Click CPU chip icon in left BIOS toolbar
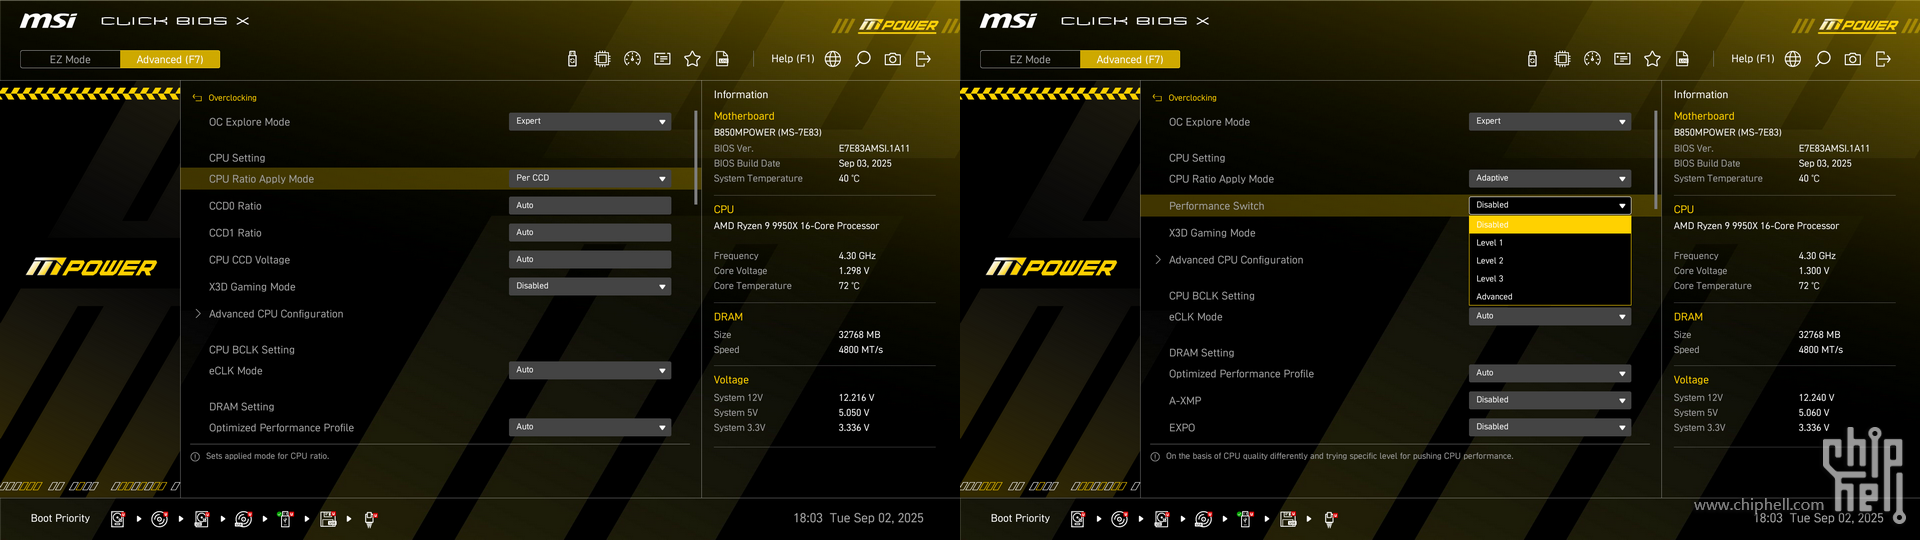Image resolution: width=1920 pixels, height=540 pixels. tap(602, 59)
